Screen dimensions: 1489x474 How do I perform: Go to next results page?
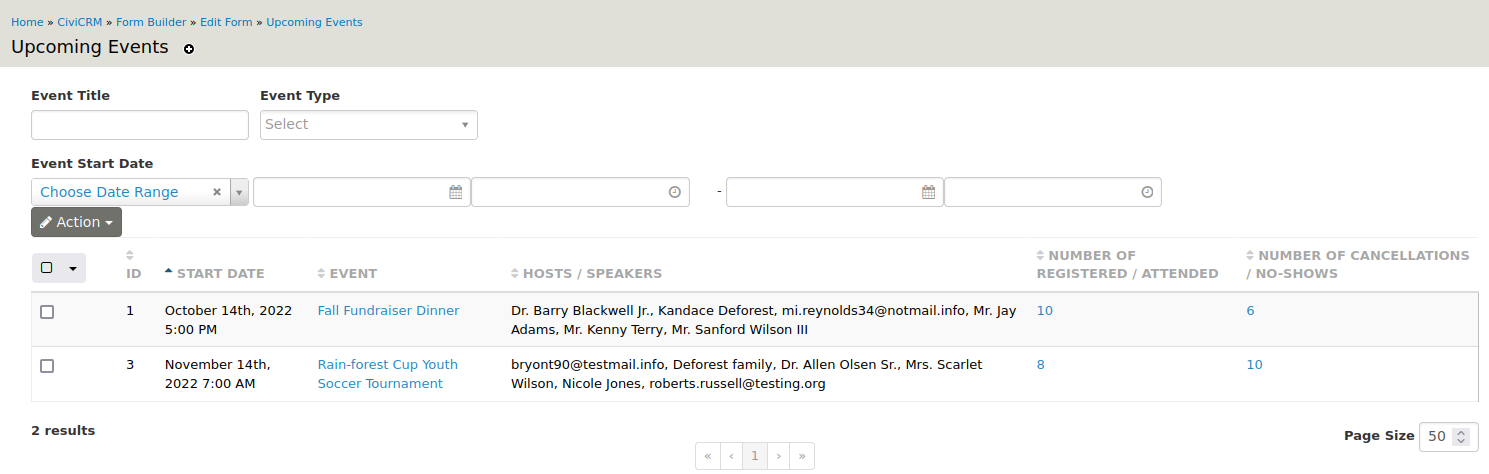(778, 456)
